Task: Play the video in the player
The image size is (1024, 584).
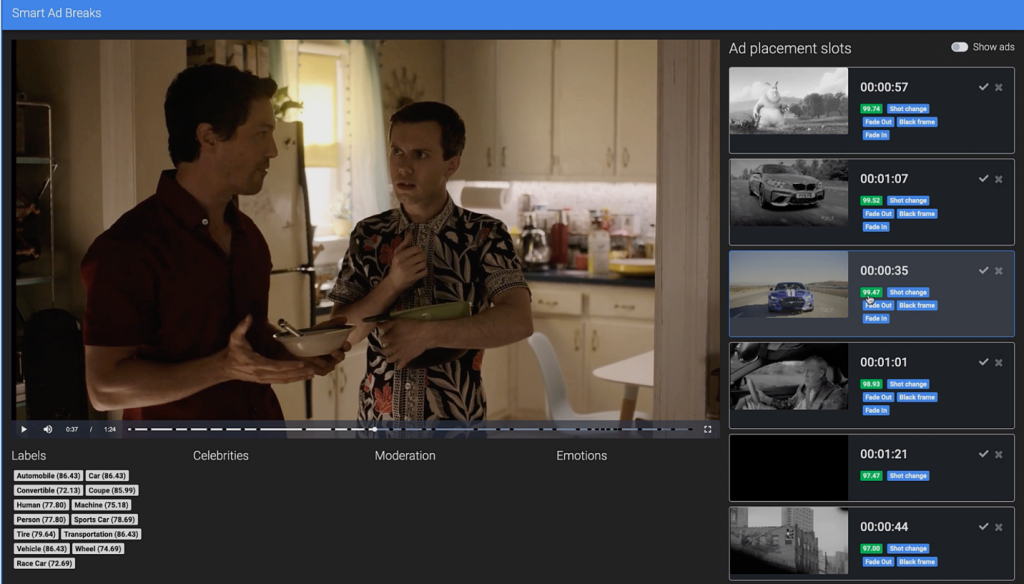Action: pos(23,428)
